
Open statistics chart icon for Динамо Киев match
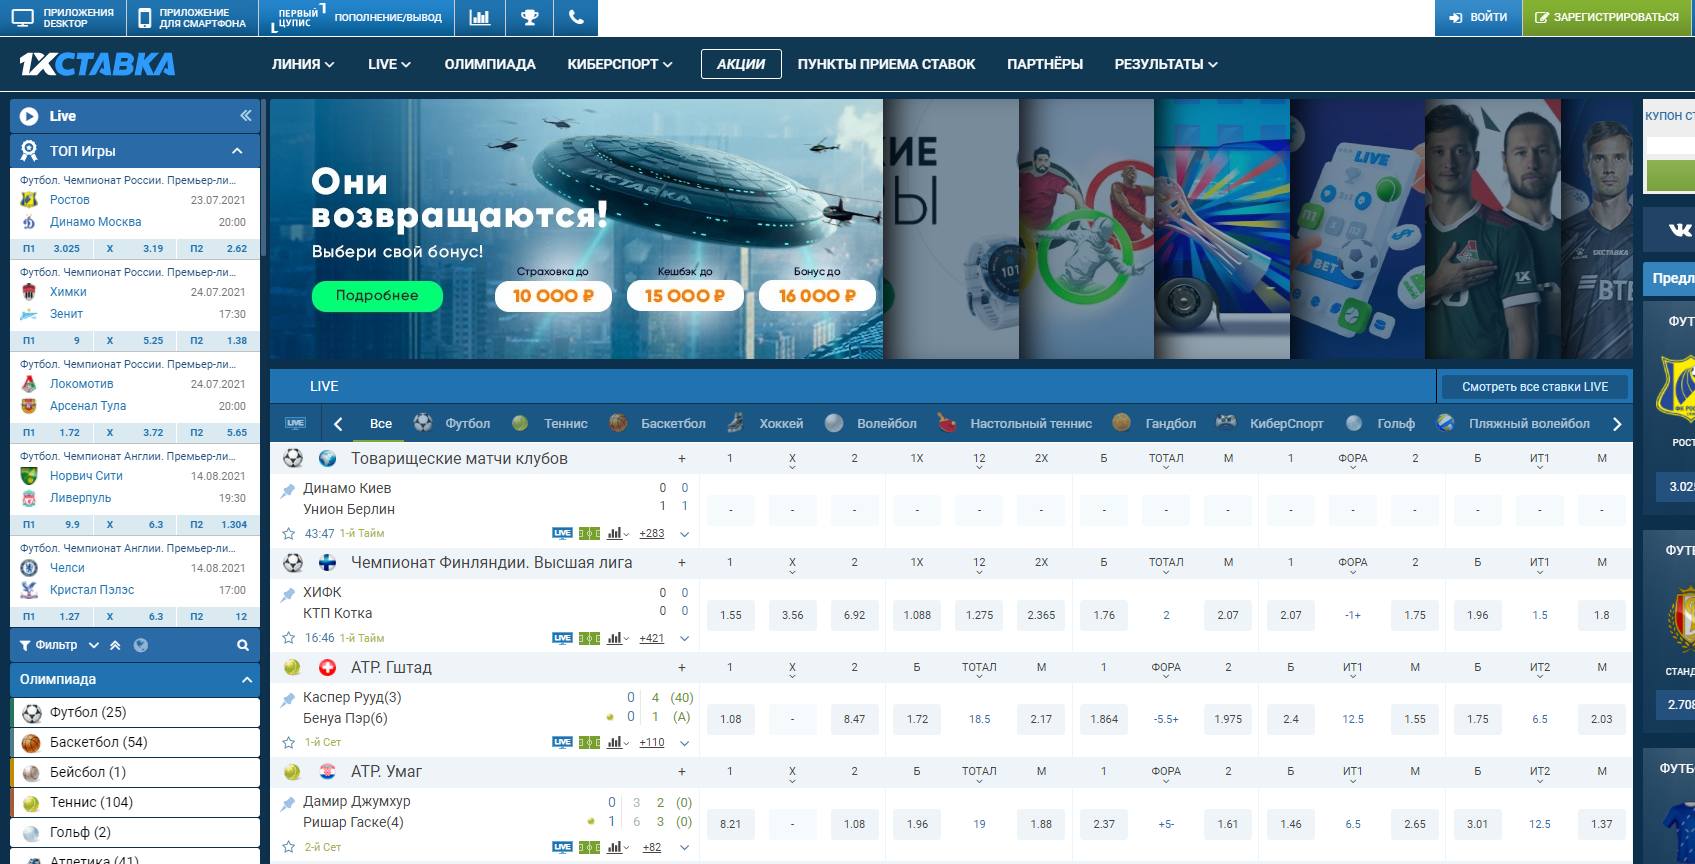(615, 533)
